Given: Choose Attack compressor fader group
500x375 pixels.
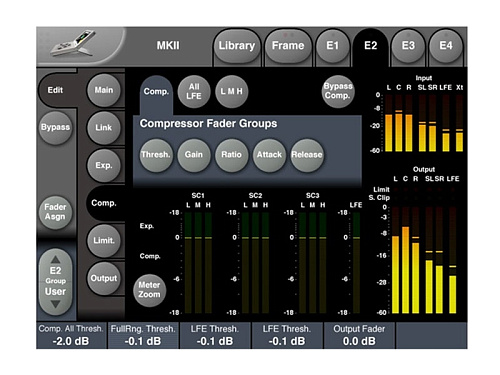Looking at the screenshot, I should (x=269, y=155).
